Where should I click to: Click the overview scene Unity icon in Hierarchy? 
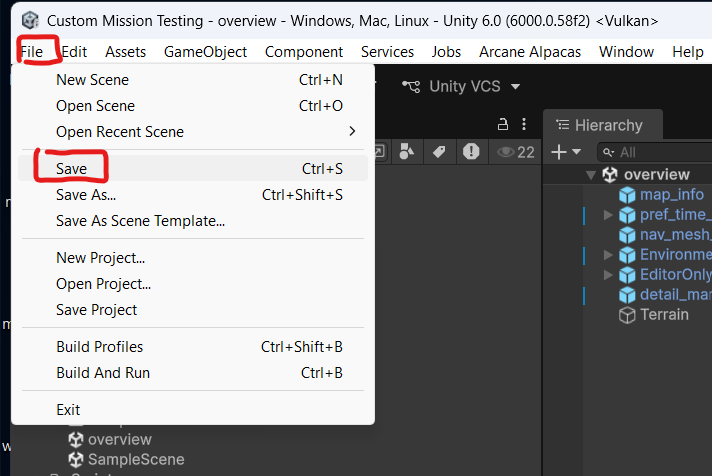coord(610,174)
